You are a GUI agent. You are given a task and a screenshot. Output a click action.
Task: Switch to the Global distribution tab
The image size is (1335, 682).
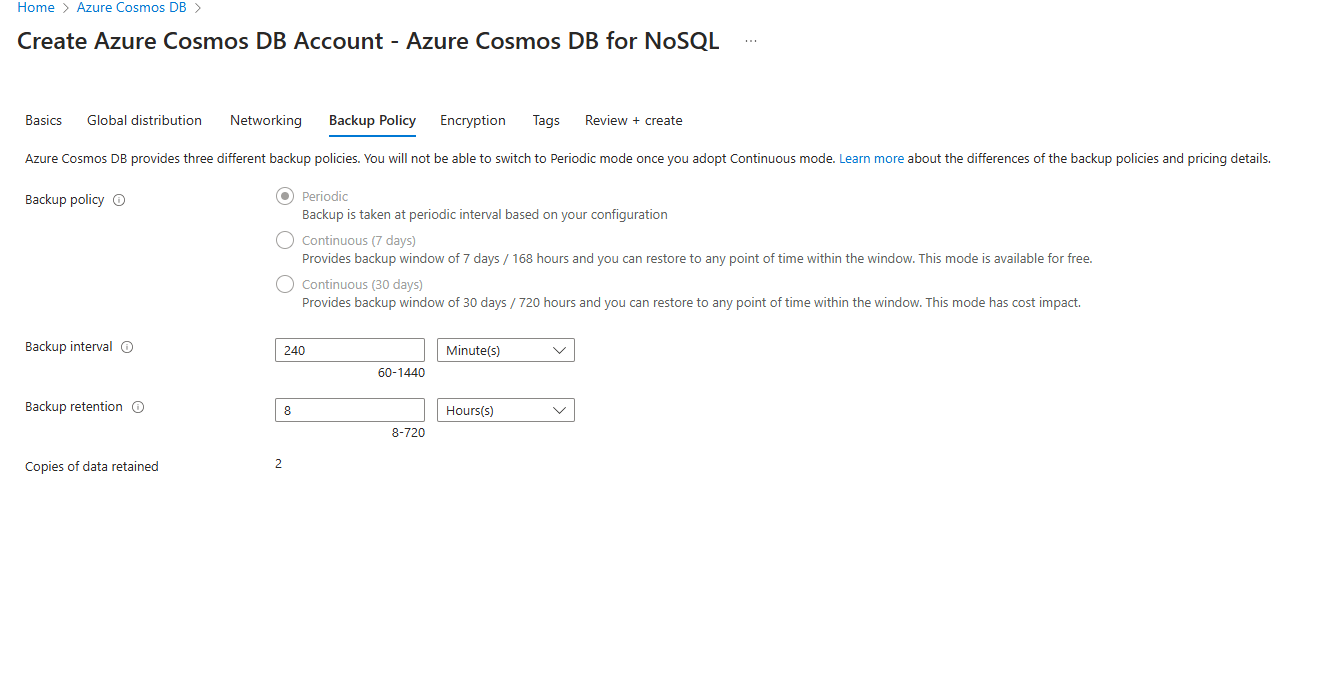click(144, 120)
